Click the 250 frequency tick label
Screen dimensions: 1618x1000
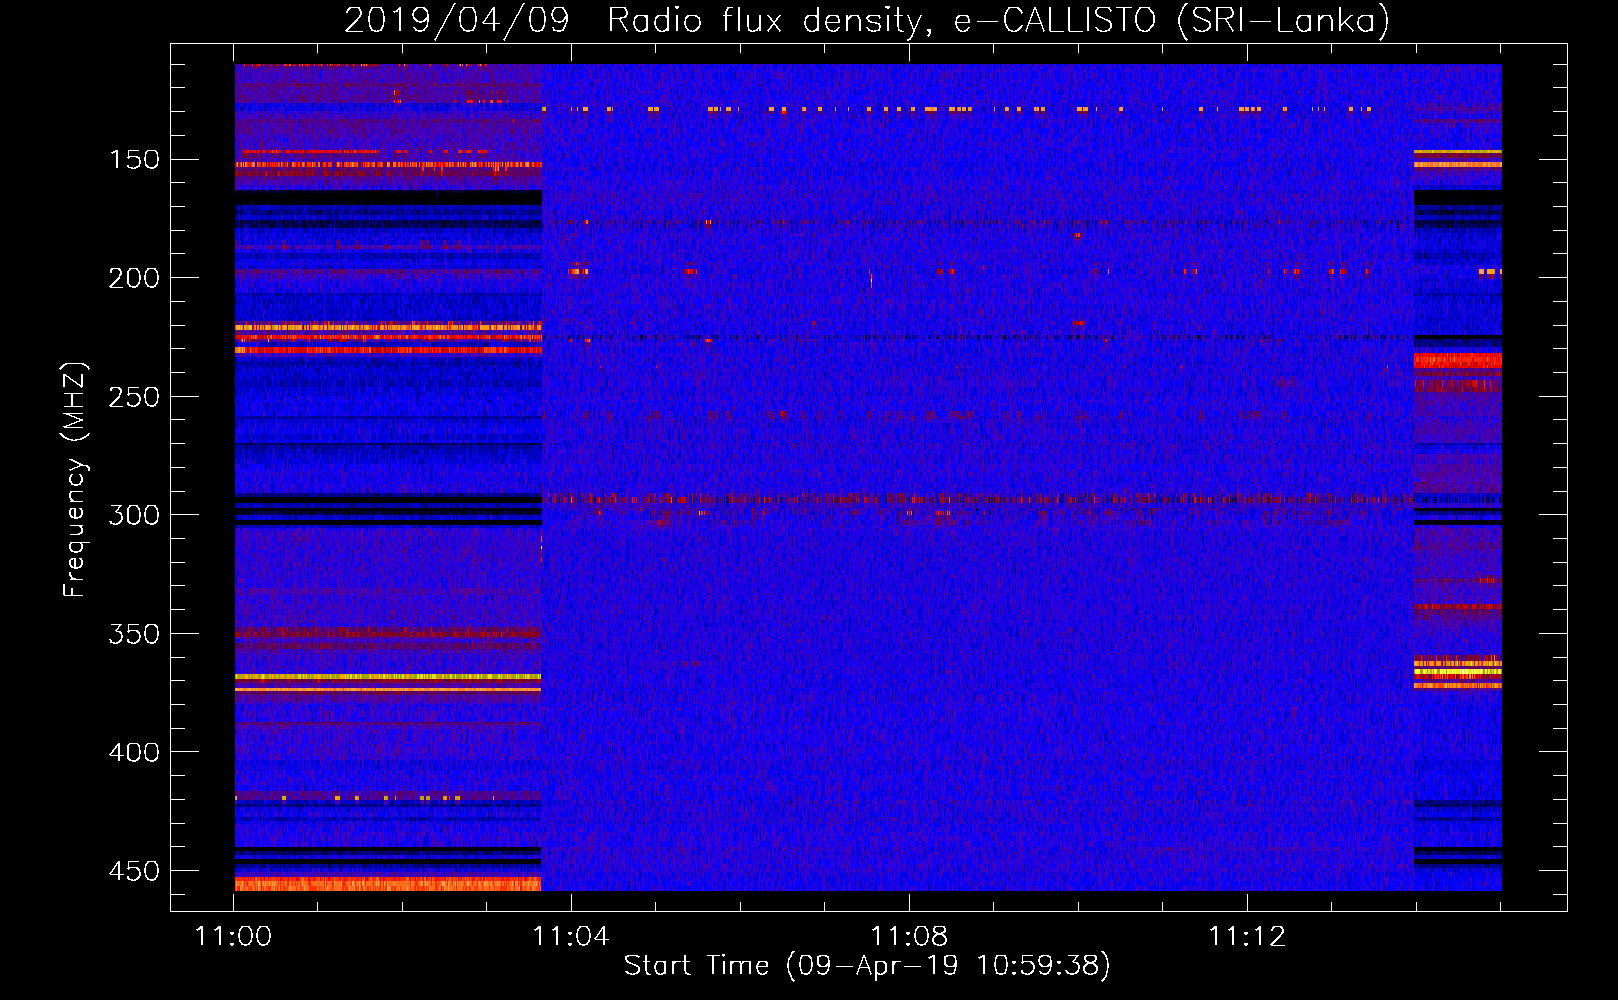[x=134, y=397]
